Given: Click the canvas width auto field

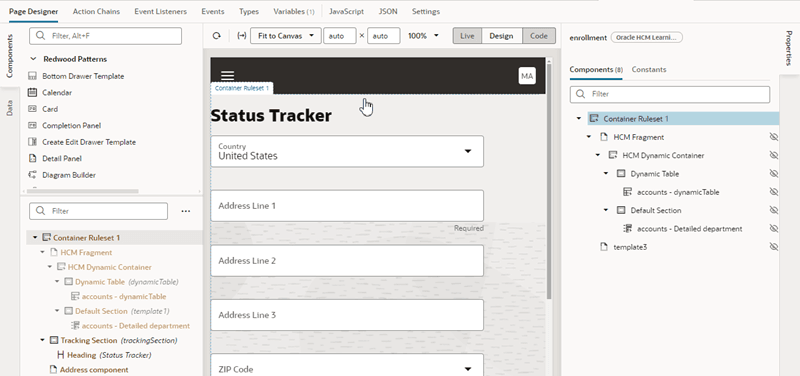Looking at the screenshot, I should (339, 36).
